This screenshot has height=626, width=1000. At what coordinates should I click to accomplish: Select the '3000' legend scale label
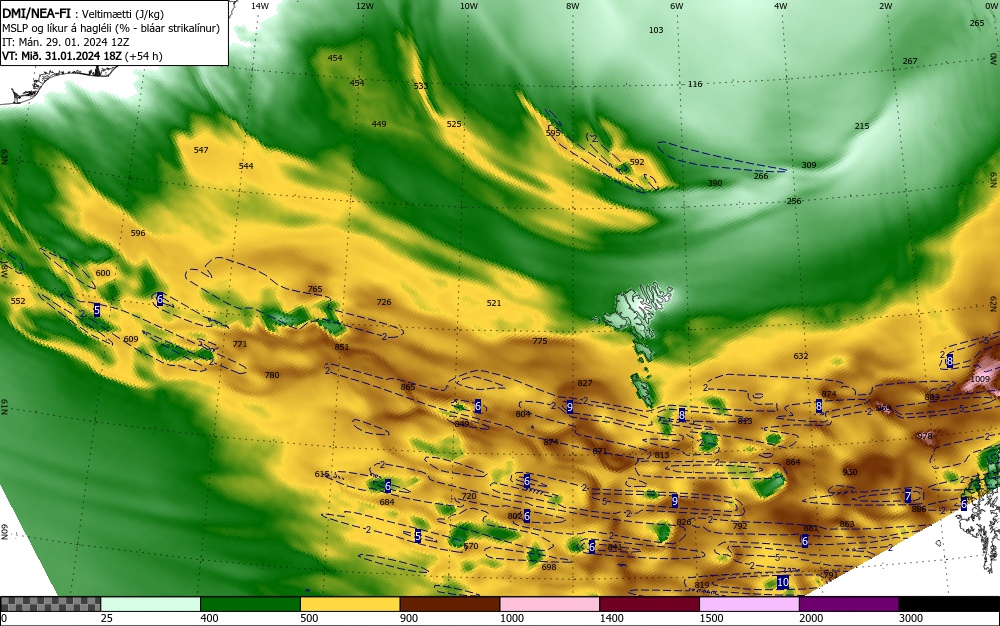(x=911, y=618)
